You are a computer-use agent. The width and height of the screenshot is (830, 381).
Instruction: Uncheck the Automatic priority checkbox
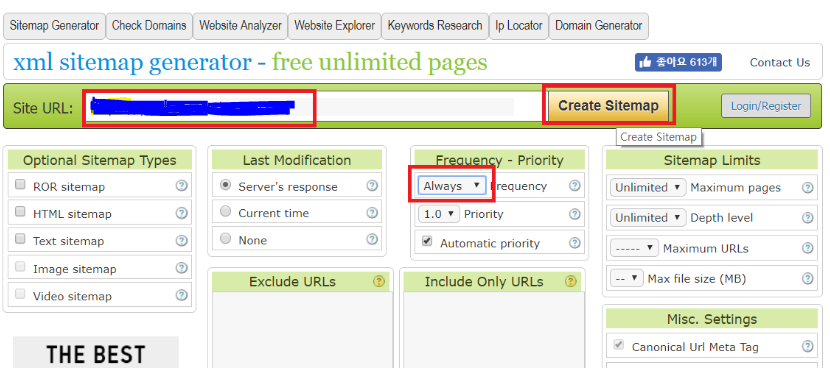pos(427,241)
